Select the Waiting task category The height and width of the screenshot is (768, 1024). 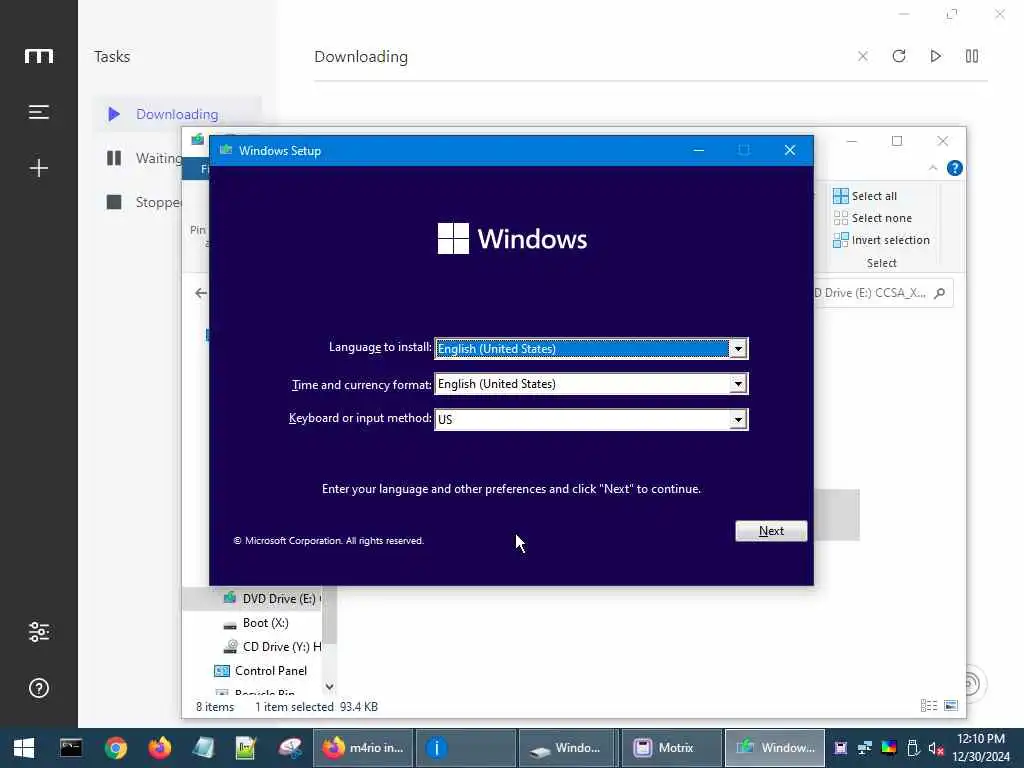[145, 158]
